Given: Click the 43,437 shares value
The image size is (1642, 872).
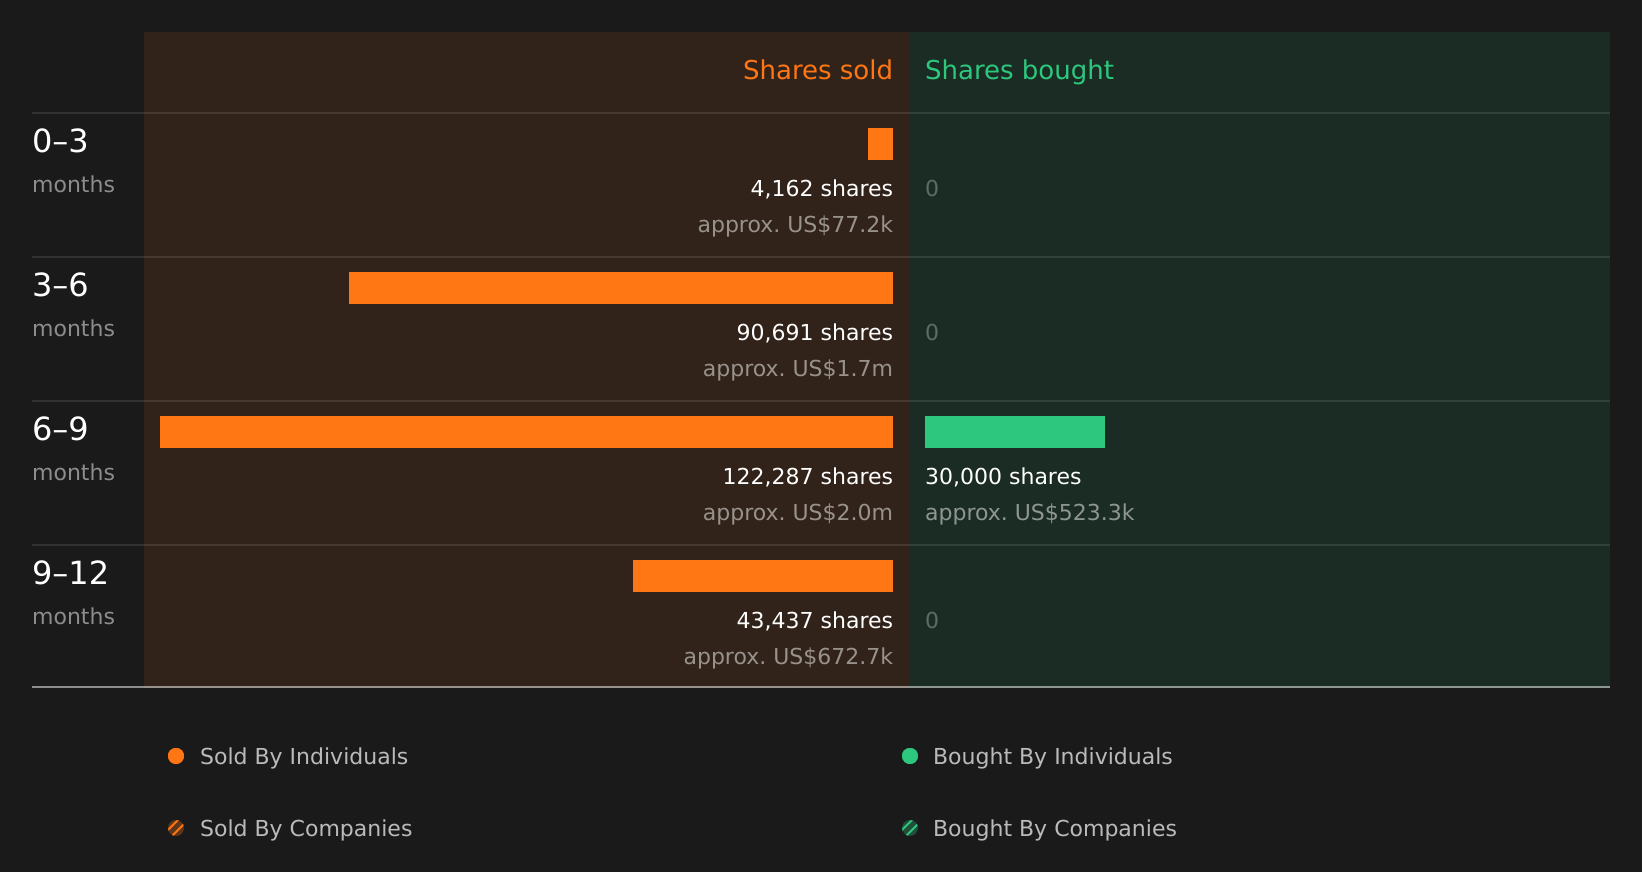Looking at the screenshot, I should 815,620.
